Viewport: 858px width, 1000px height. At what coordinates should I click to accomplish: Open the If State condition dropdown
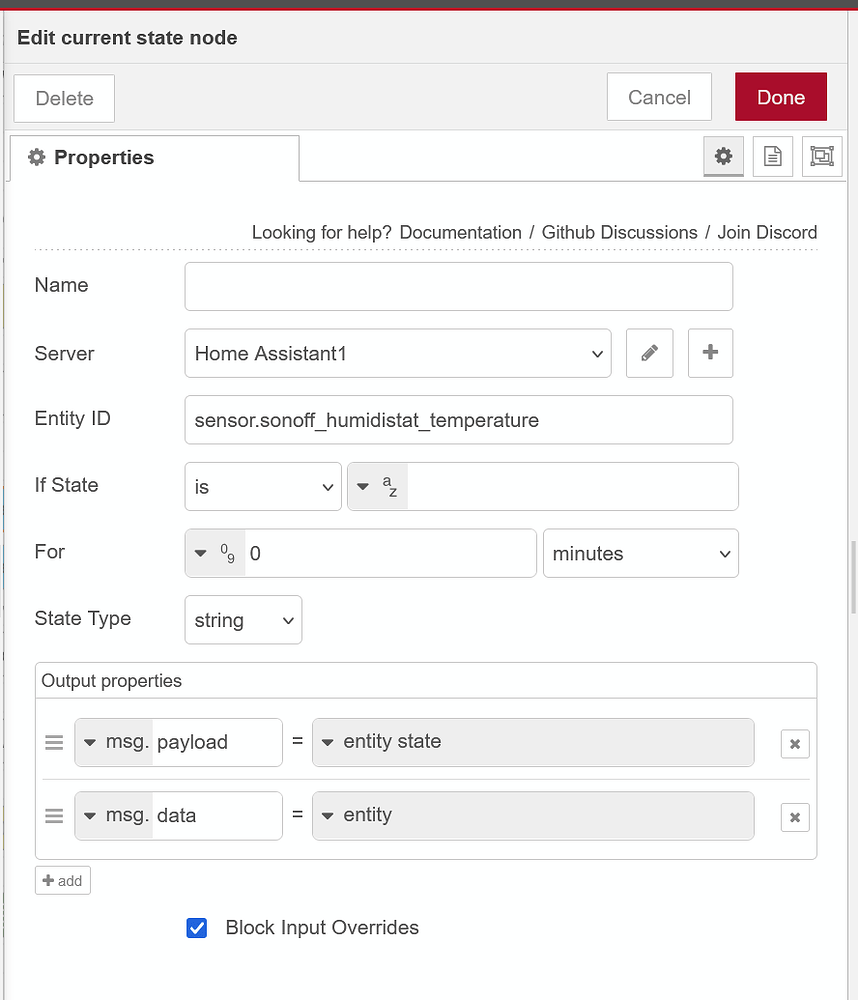click(x=262, y=486)
